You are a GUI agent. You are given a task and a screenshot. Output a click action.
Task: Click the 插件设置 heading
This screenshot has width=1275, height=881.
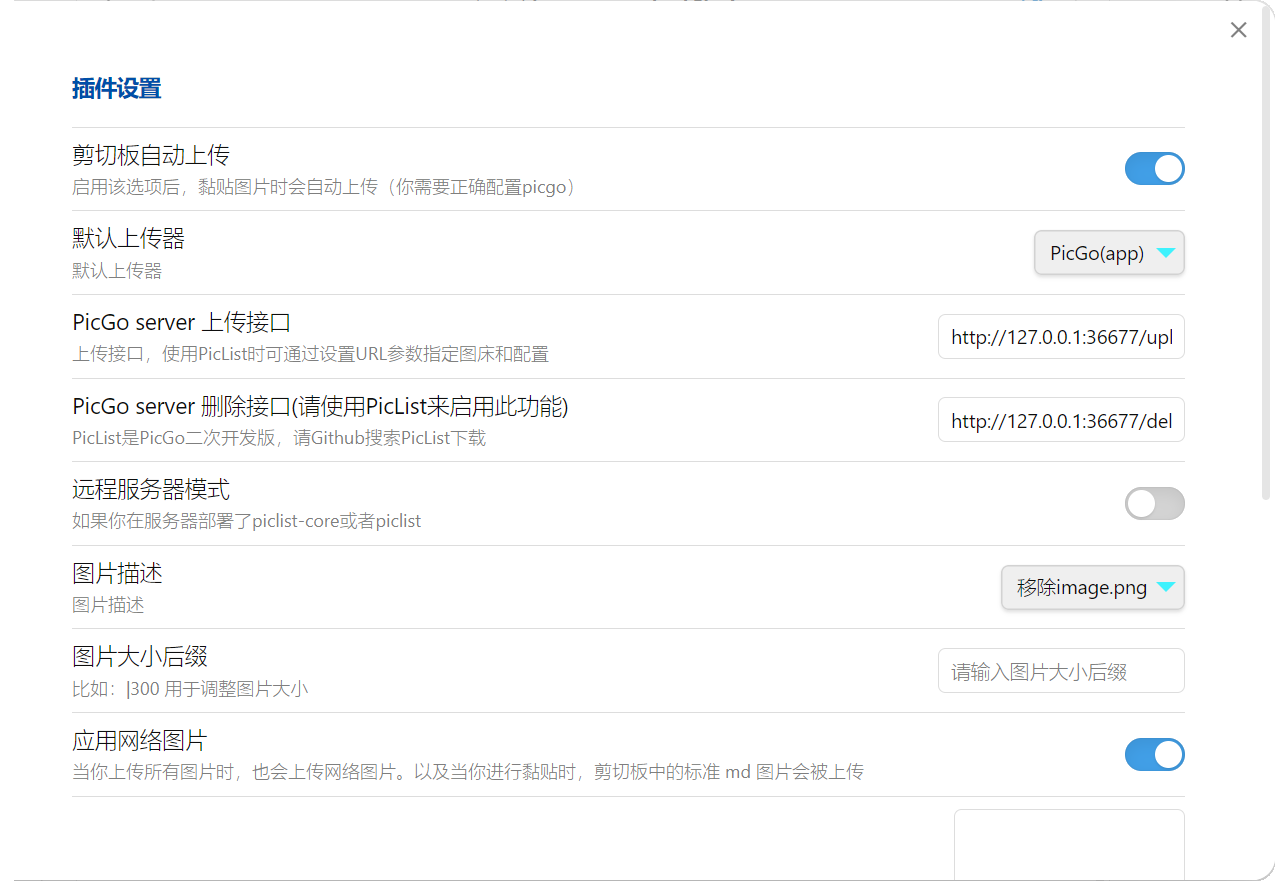[116, 89]
